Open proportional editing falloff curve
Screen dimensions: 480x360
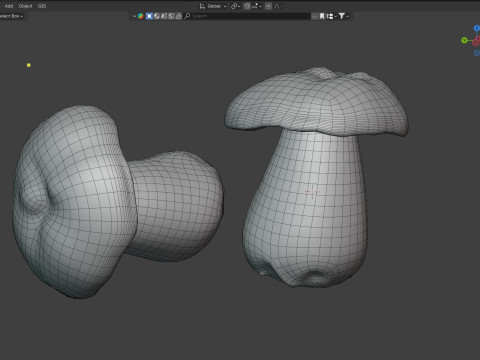click(277, 6)
